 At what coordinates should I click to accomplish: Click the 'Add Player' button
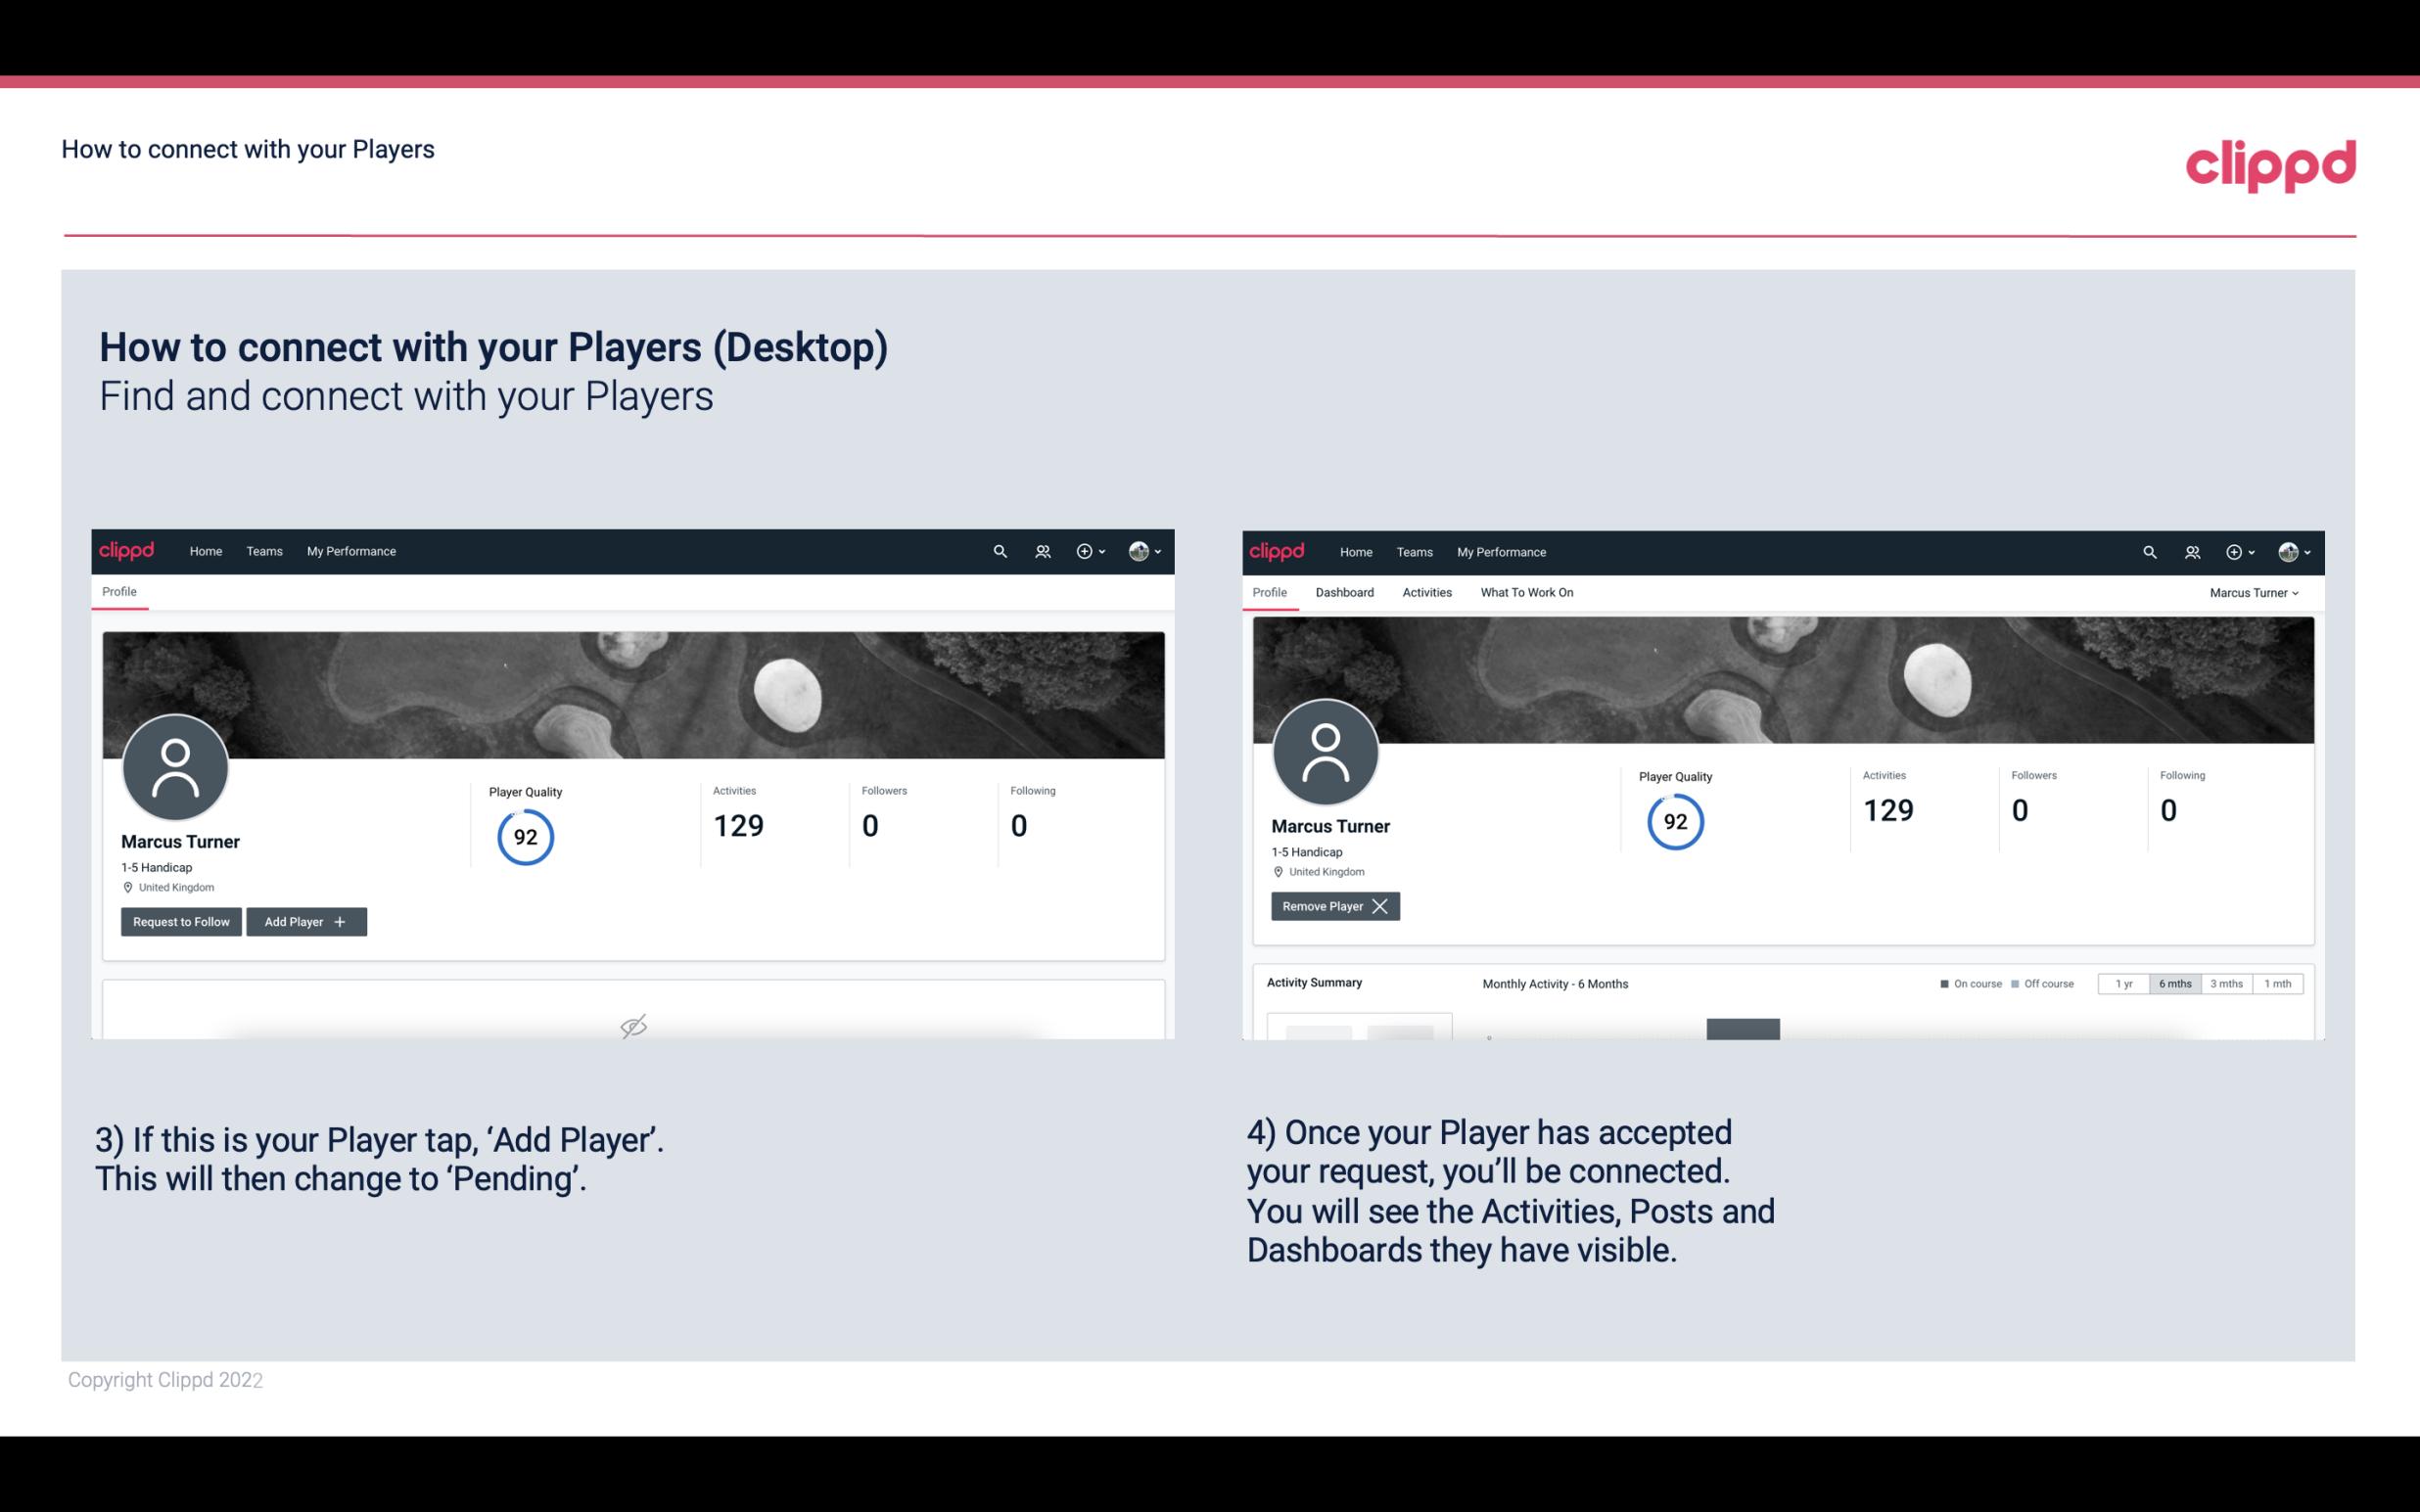pyautogui.click(x=304, y=920)
